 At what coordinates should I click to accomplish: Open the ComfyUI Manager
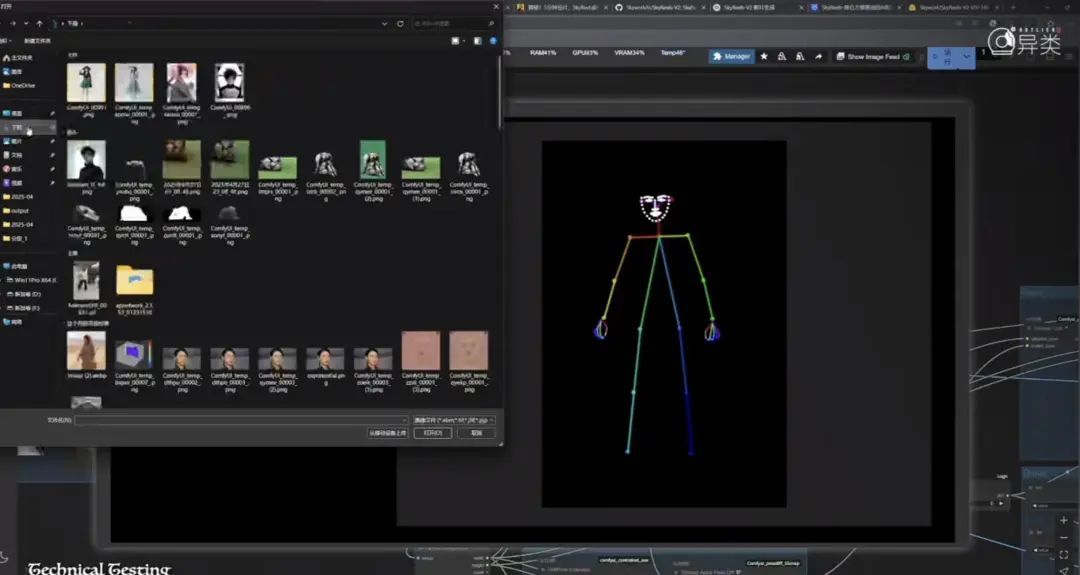click(x=732, y=56)
